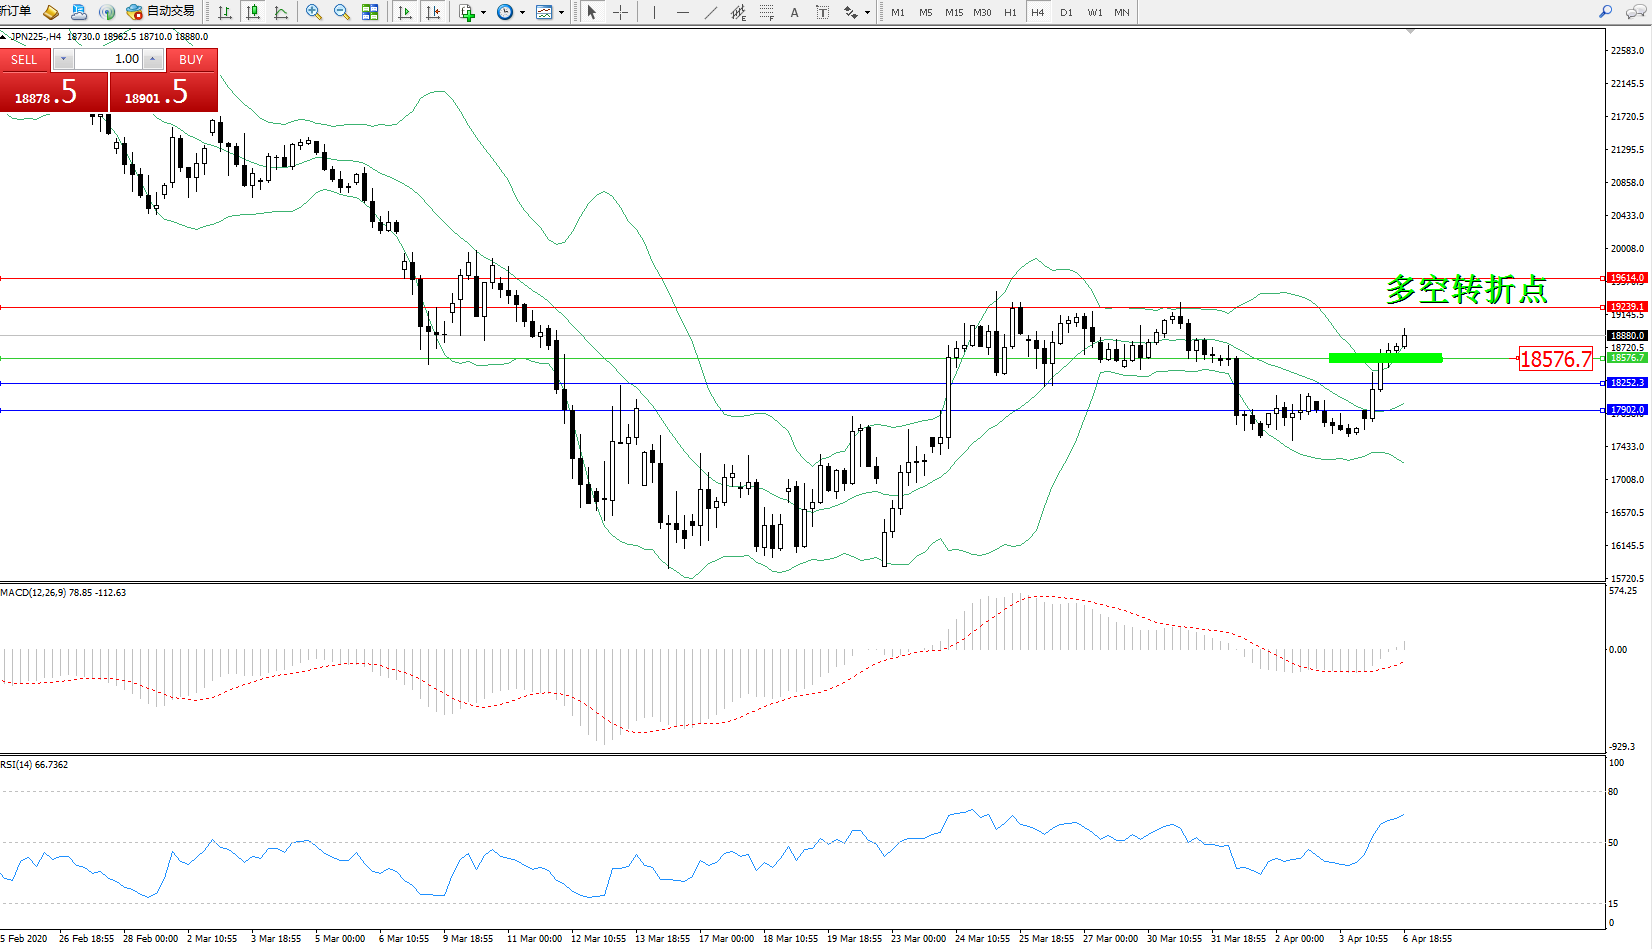1652x949 pixels.
Task: Click the zoom out magnifier icon
Action: (x=342, y=12)
